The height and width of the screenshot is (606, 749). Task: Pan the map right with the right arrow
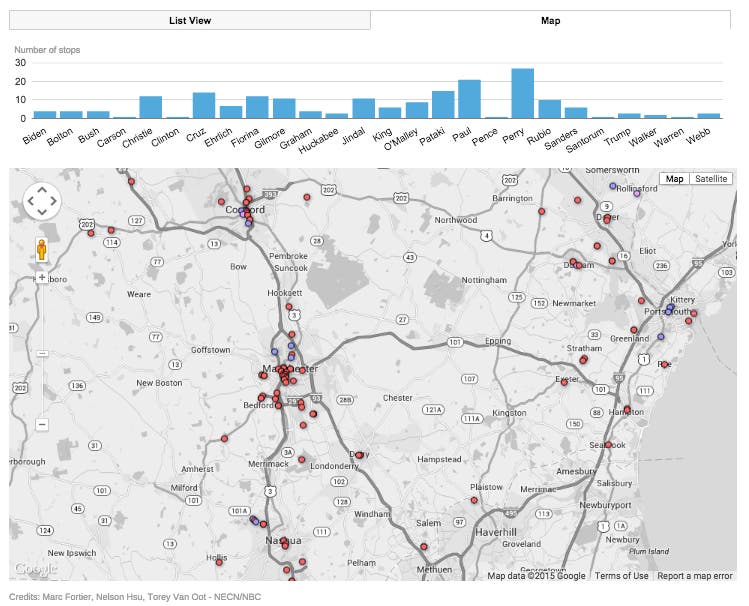(55, 201)
